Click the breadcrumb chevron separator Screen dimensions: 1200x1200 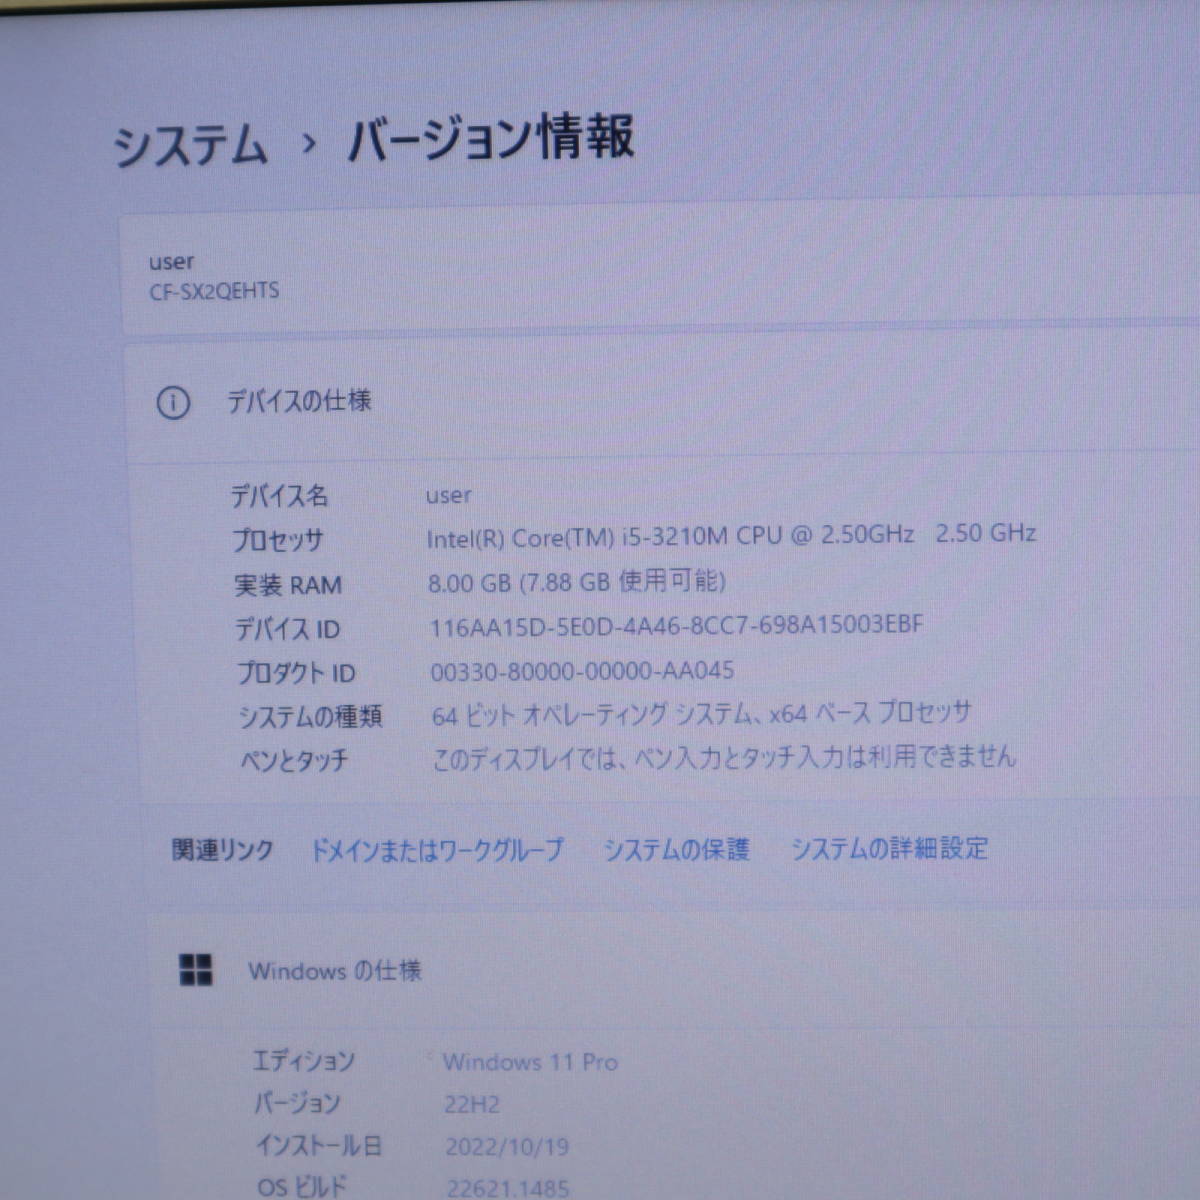(x=309, y=144)
